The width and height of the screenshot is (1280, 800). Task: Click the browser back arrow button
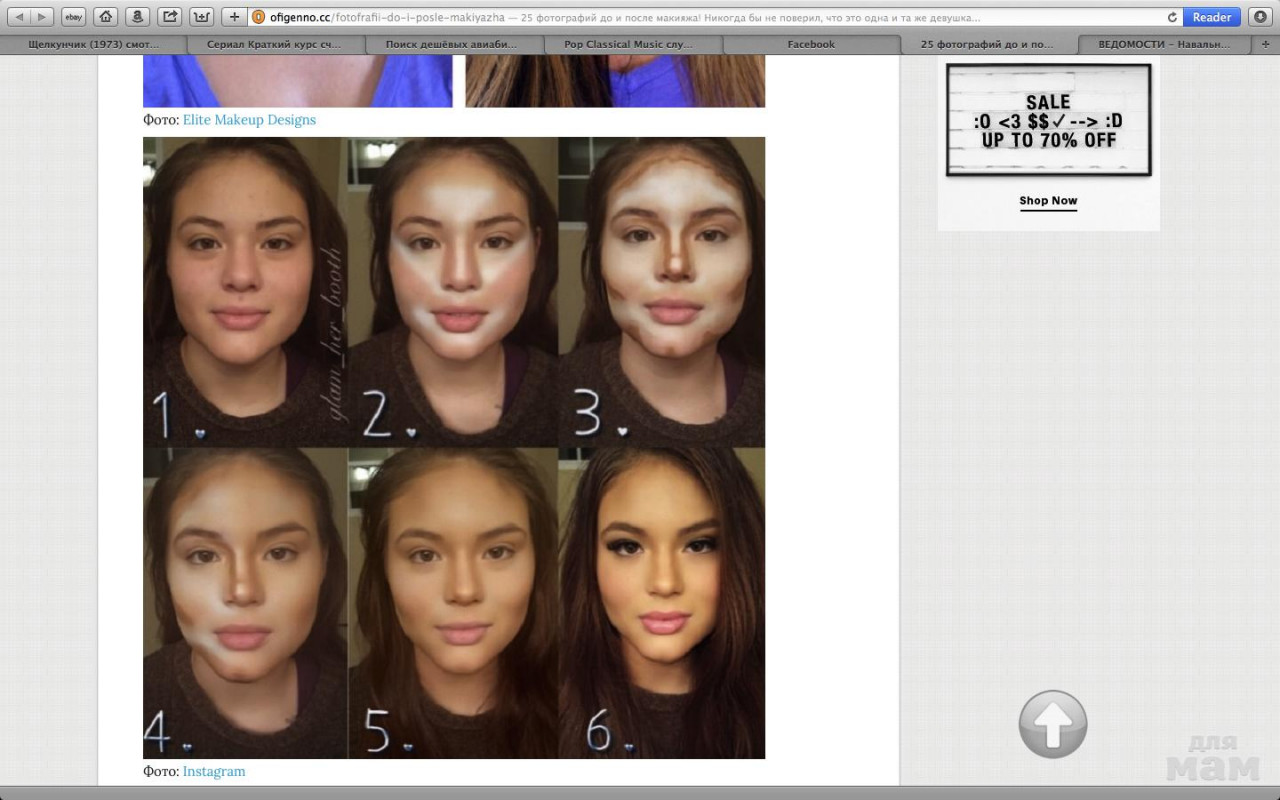[x=19, y=17]
